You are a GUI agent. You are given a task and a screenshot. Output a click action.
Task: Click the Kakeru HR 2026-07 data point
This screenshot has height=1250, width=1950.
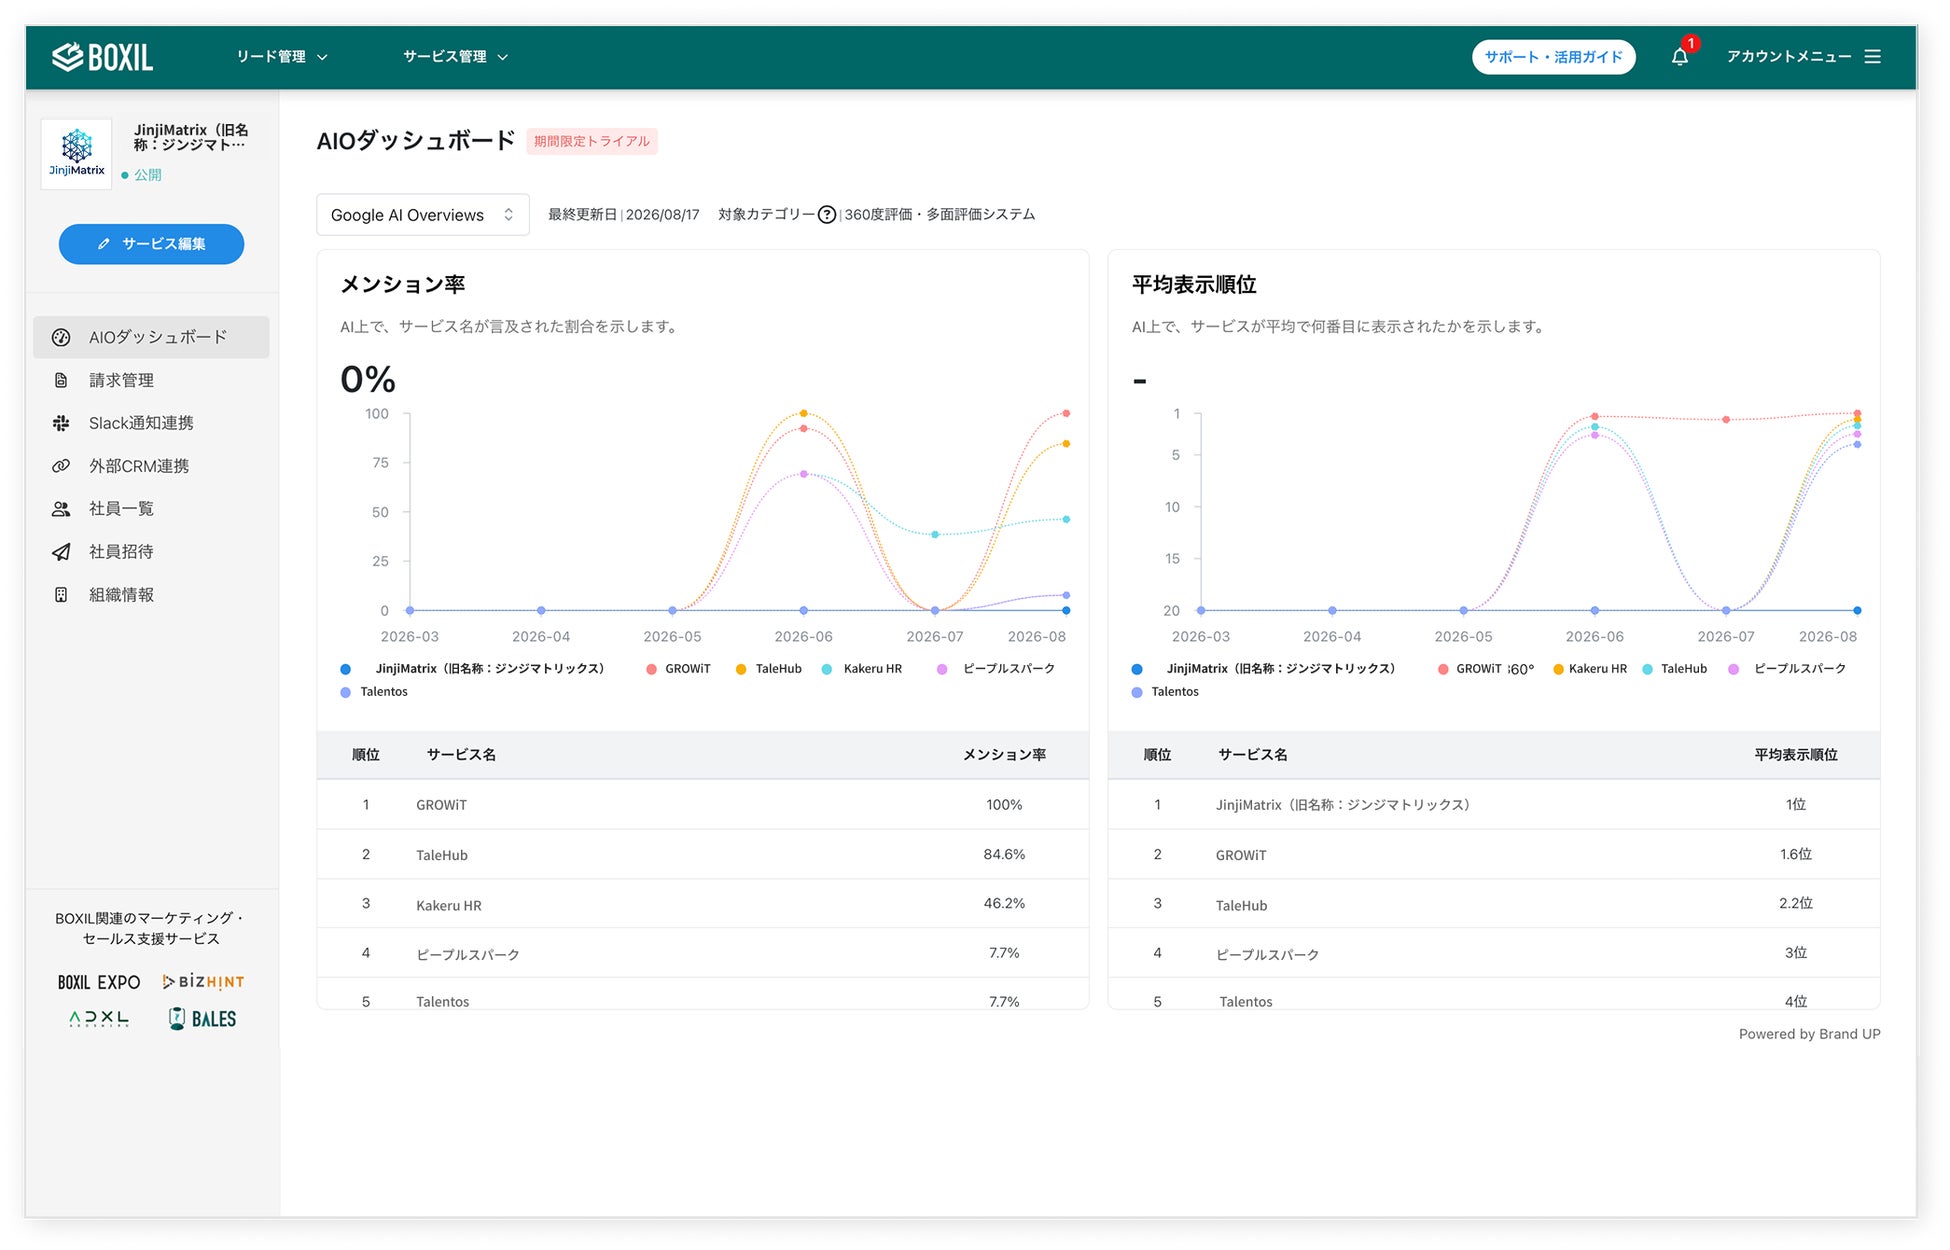(935, 535)
